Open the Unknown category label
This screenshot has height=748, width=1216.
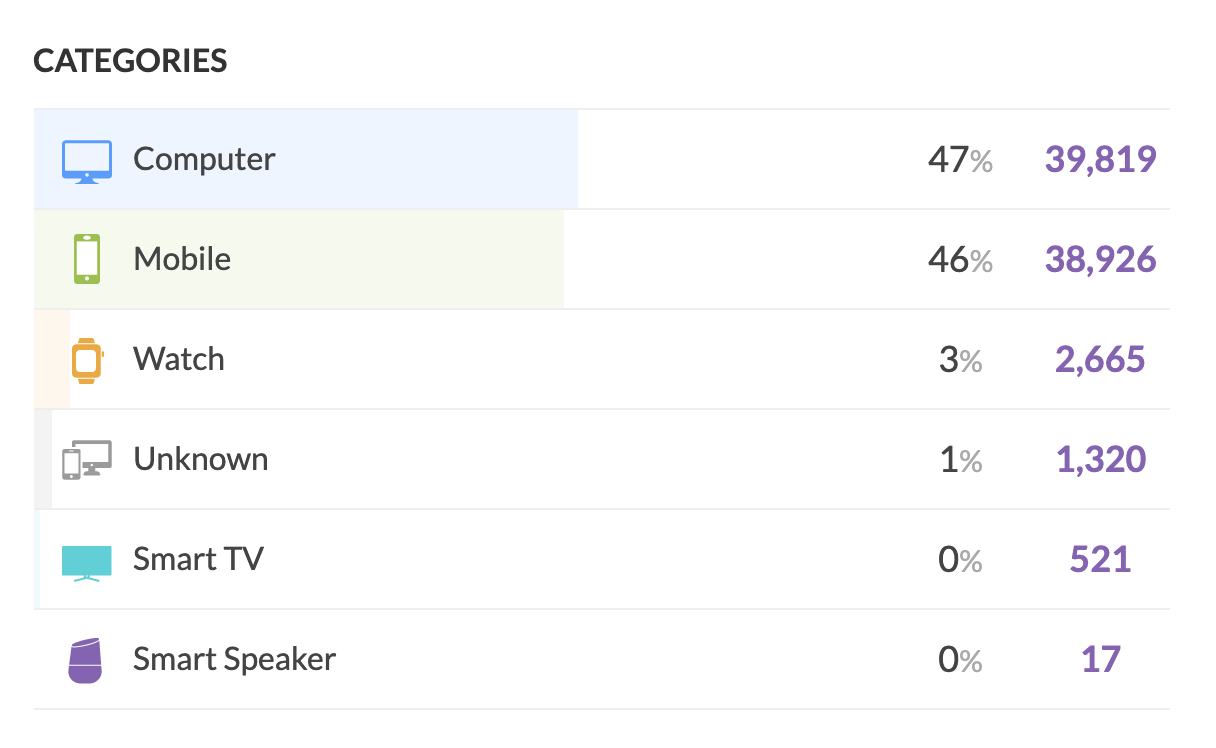201,459
